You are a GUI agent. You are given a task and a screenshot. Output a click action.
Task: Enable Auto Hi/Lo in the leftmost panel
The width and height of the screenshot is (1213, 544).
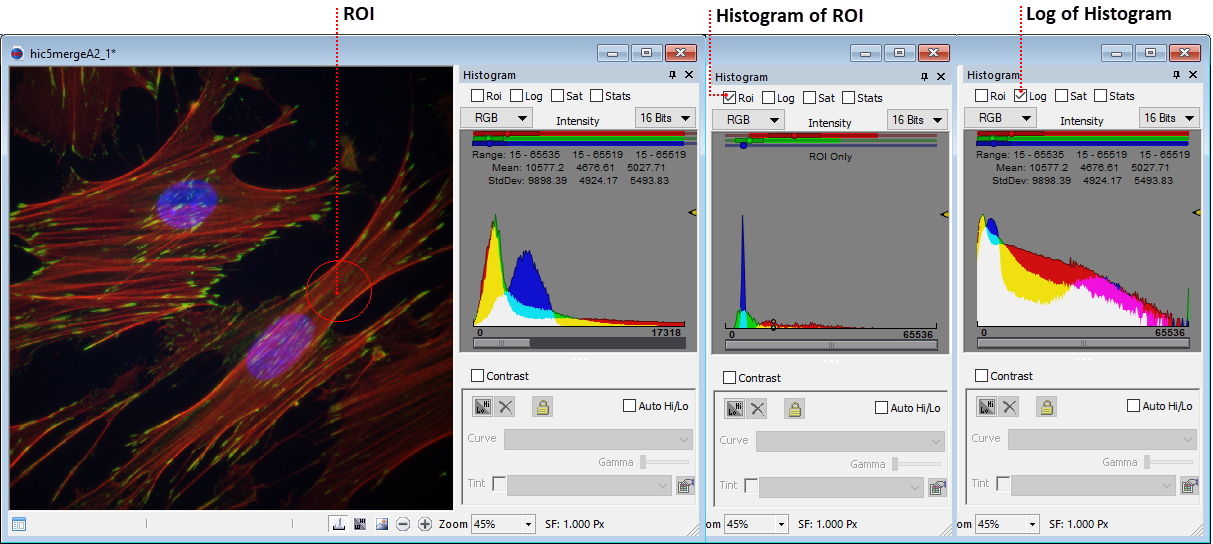pos(629,406)
